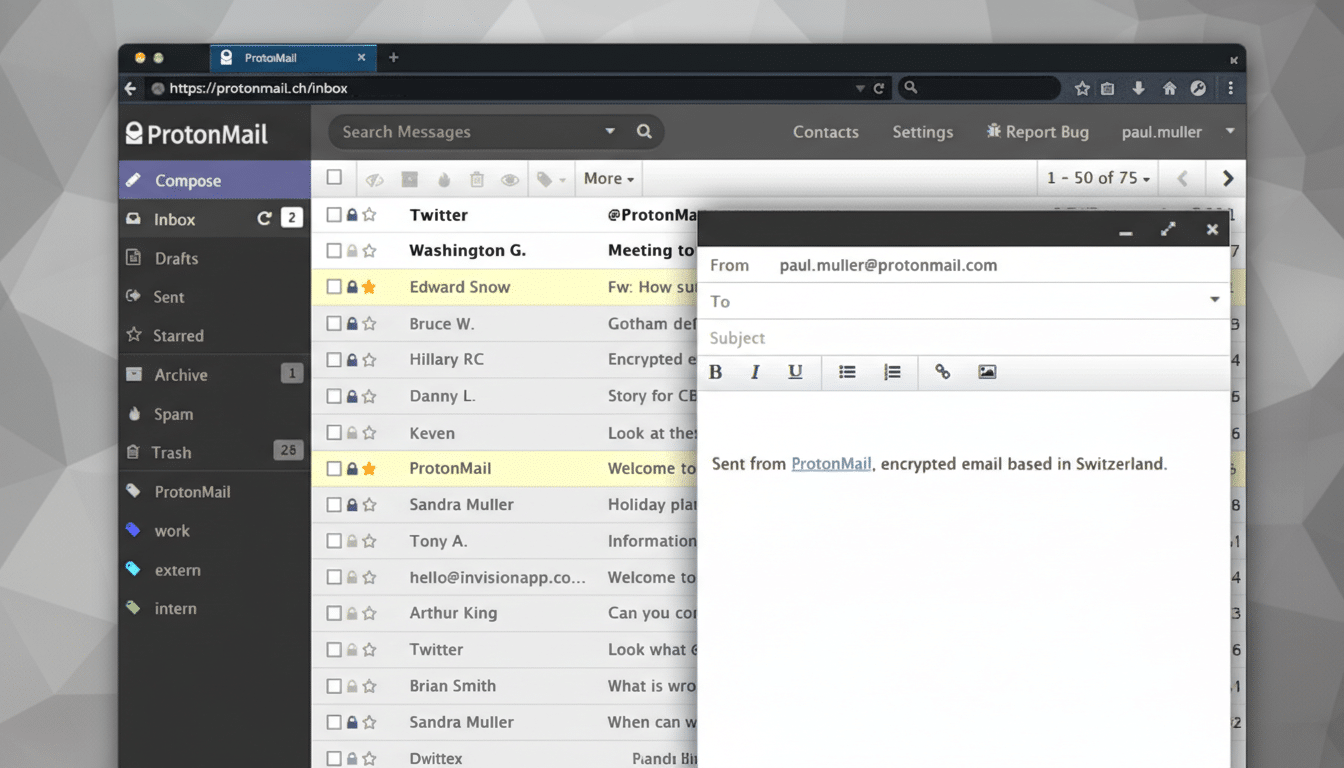
Task: Apply italic formatting in the composer
Action: (x=755, y=371)
